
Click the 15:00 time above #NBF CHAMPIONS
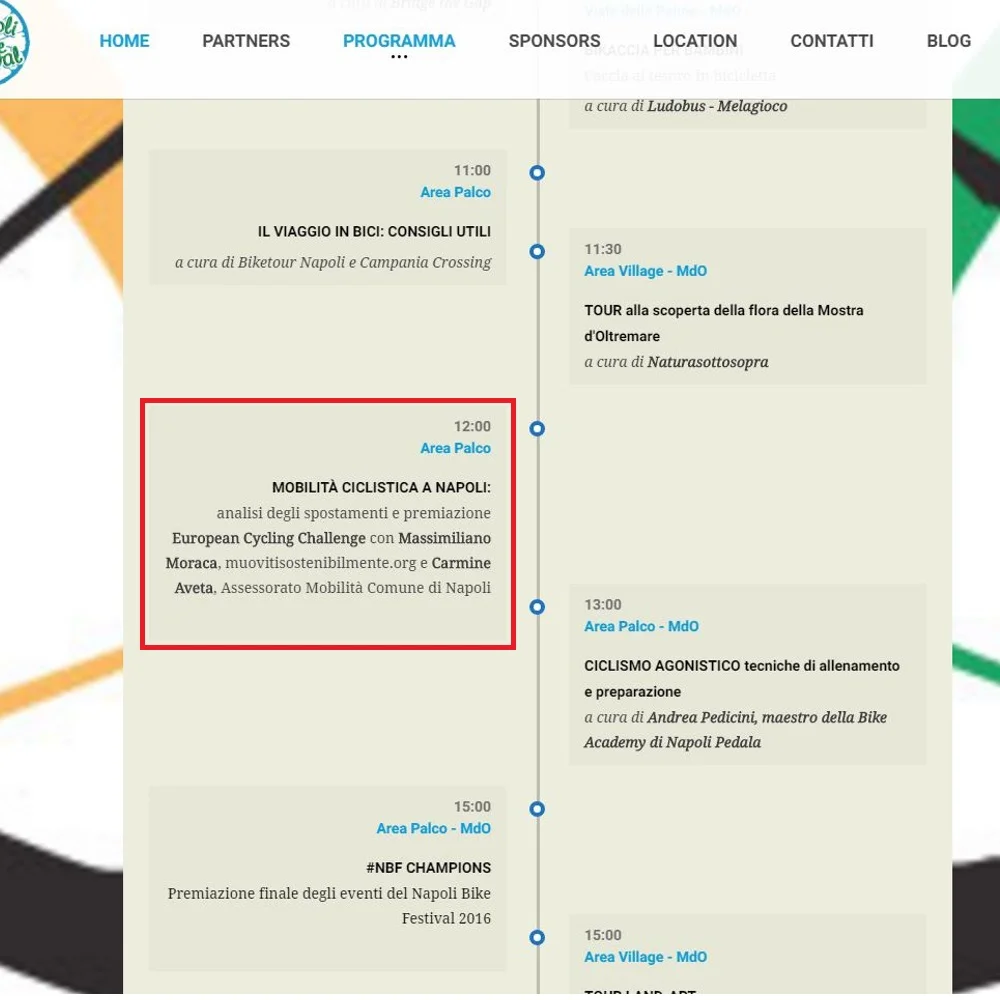pyautogui.click(x=472, y=807)
